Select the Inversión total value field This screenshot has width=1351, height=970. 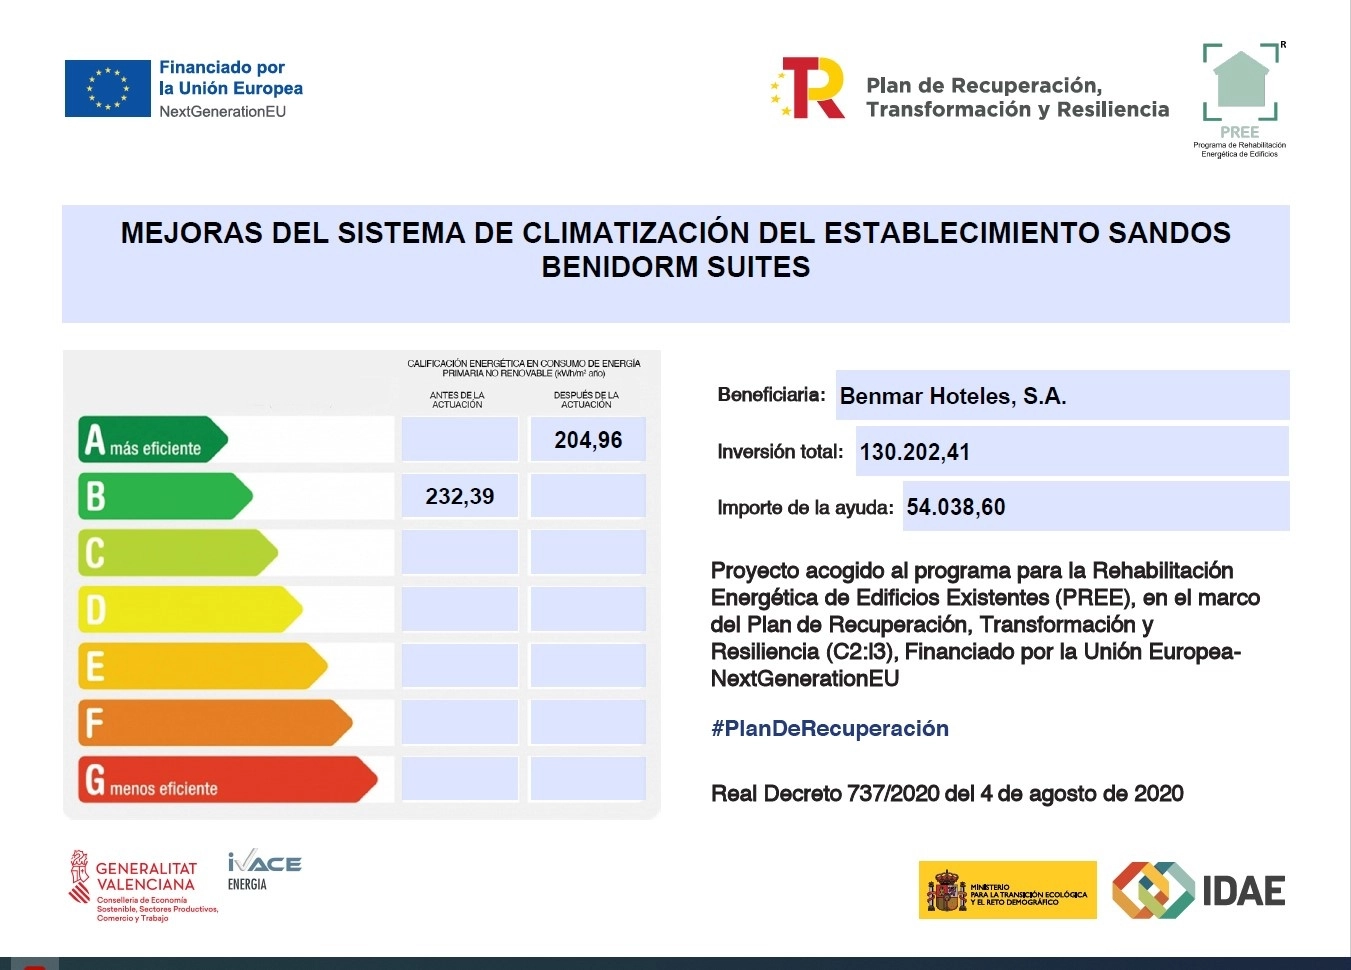tap(1071, 452)
